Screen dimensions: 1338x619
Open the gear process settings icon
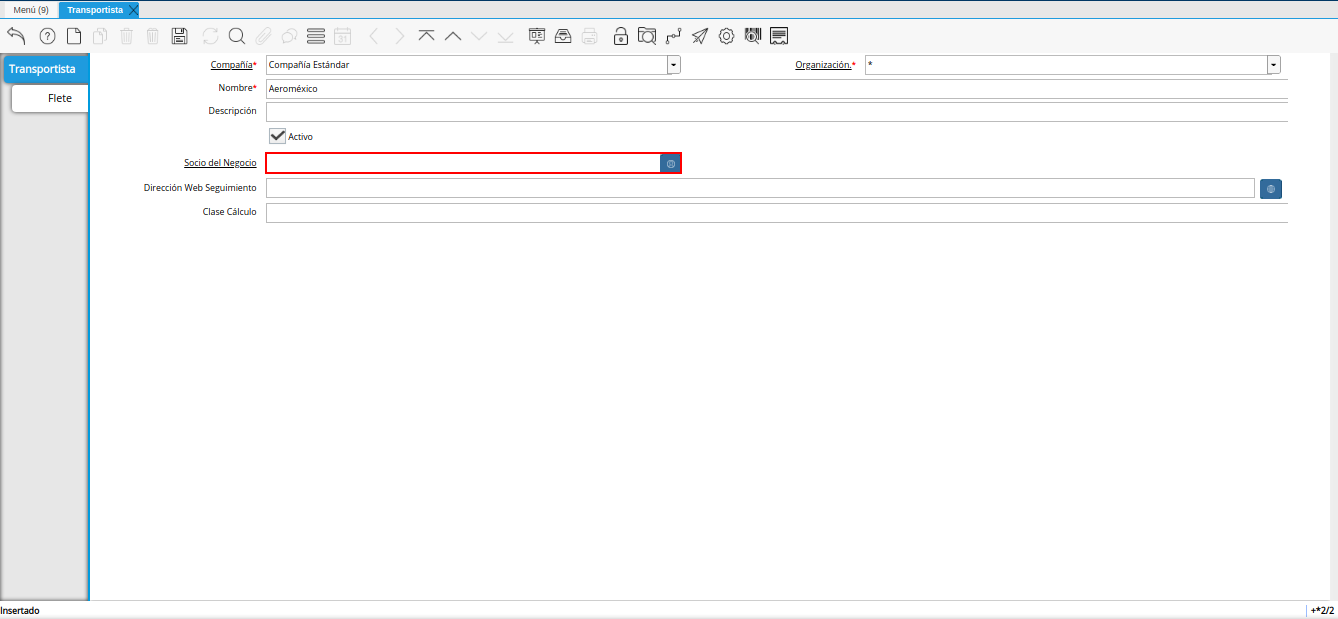point(726,36)
